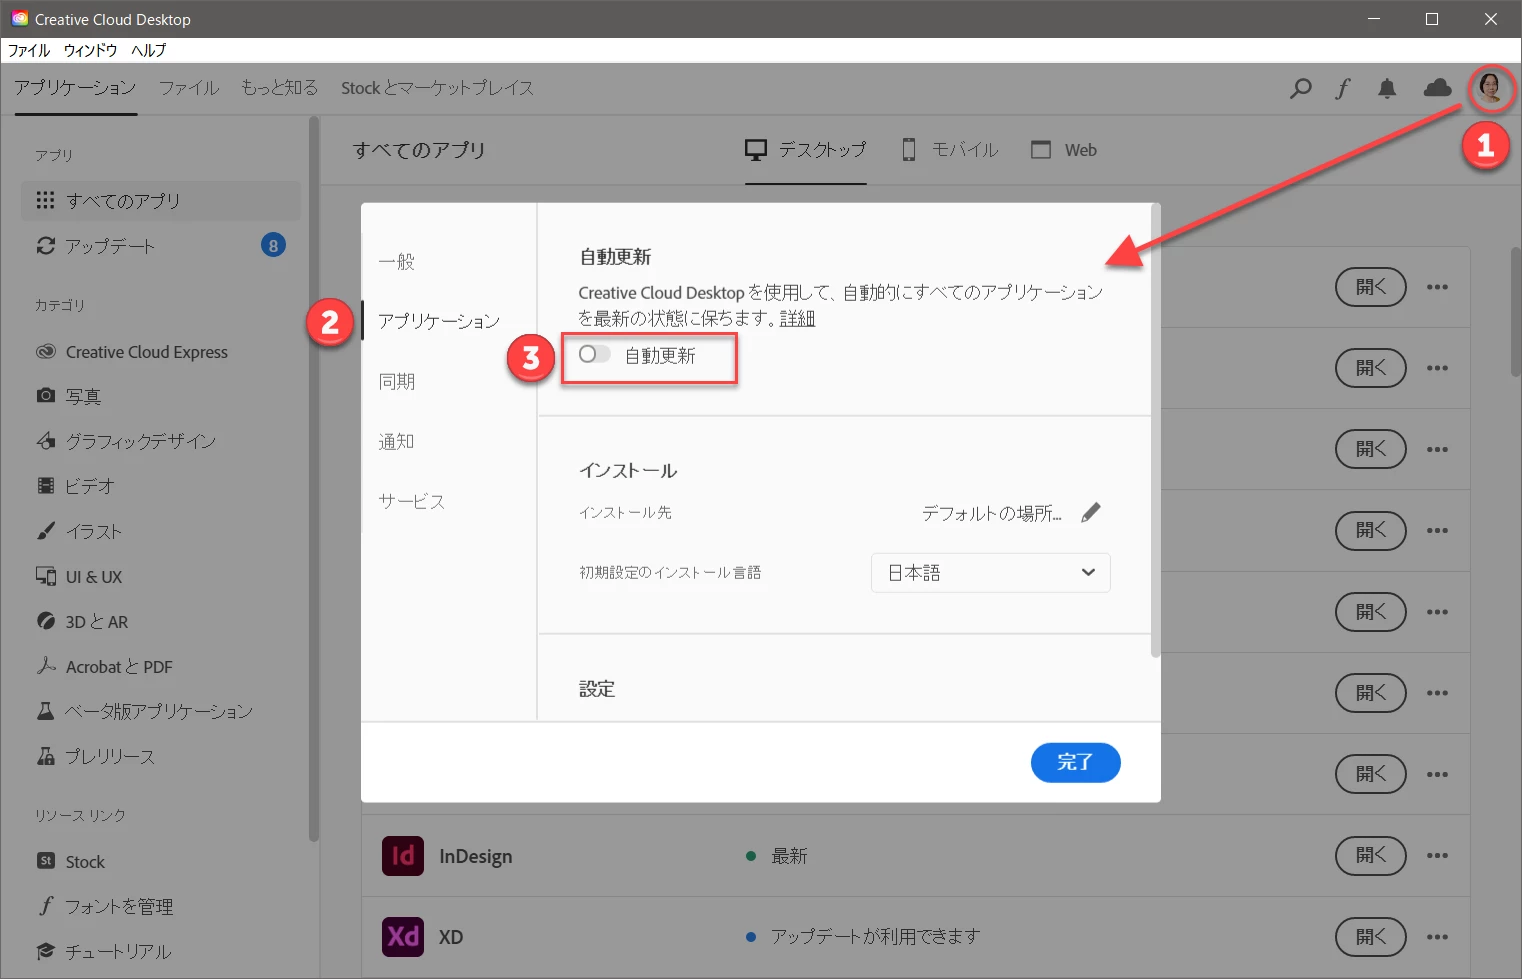Open the 日本語 install language dropdown
Screen dimensions: 1522x979
(x=990, y=572)
